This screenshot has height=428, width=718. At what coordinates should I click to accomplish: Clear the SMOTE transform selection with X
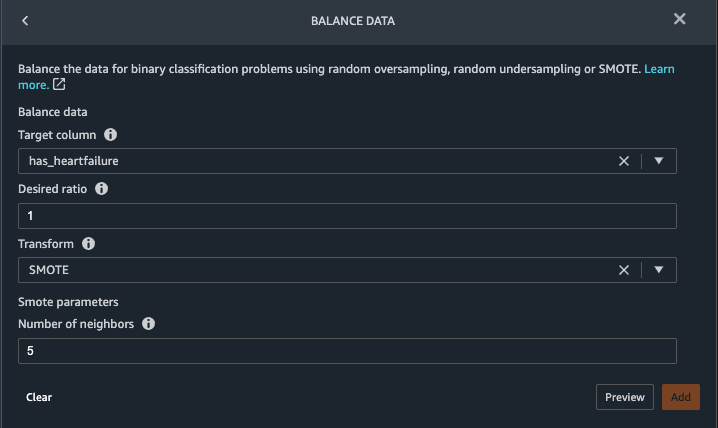624,270
